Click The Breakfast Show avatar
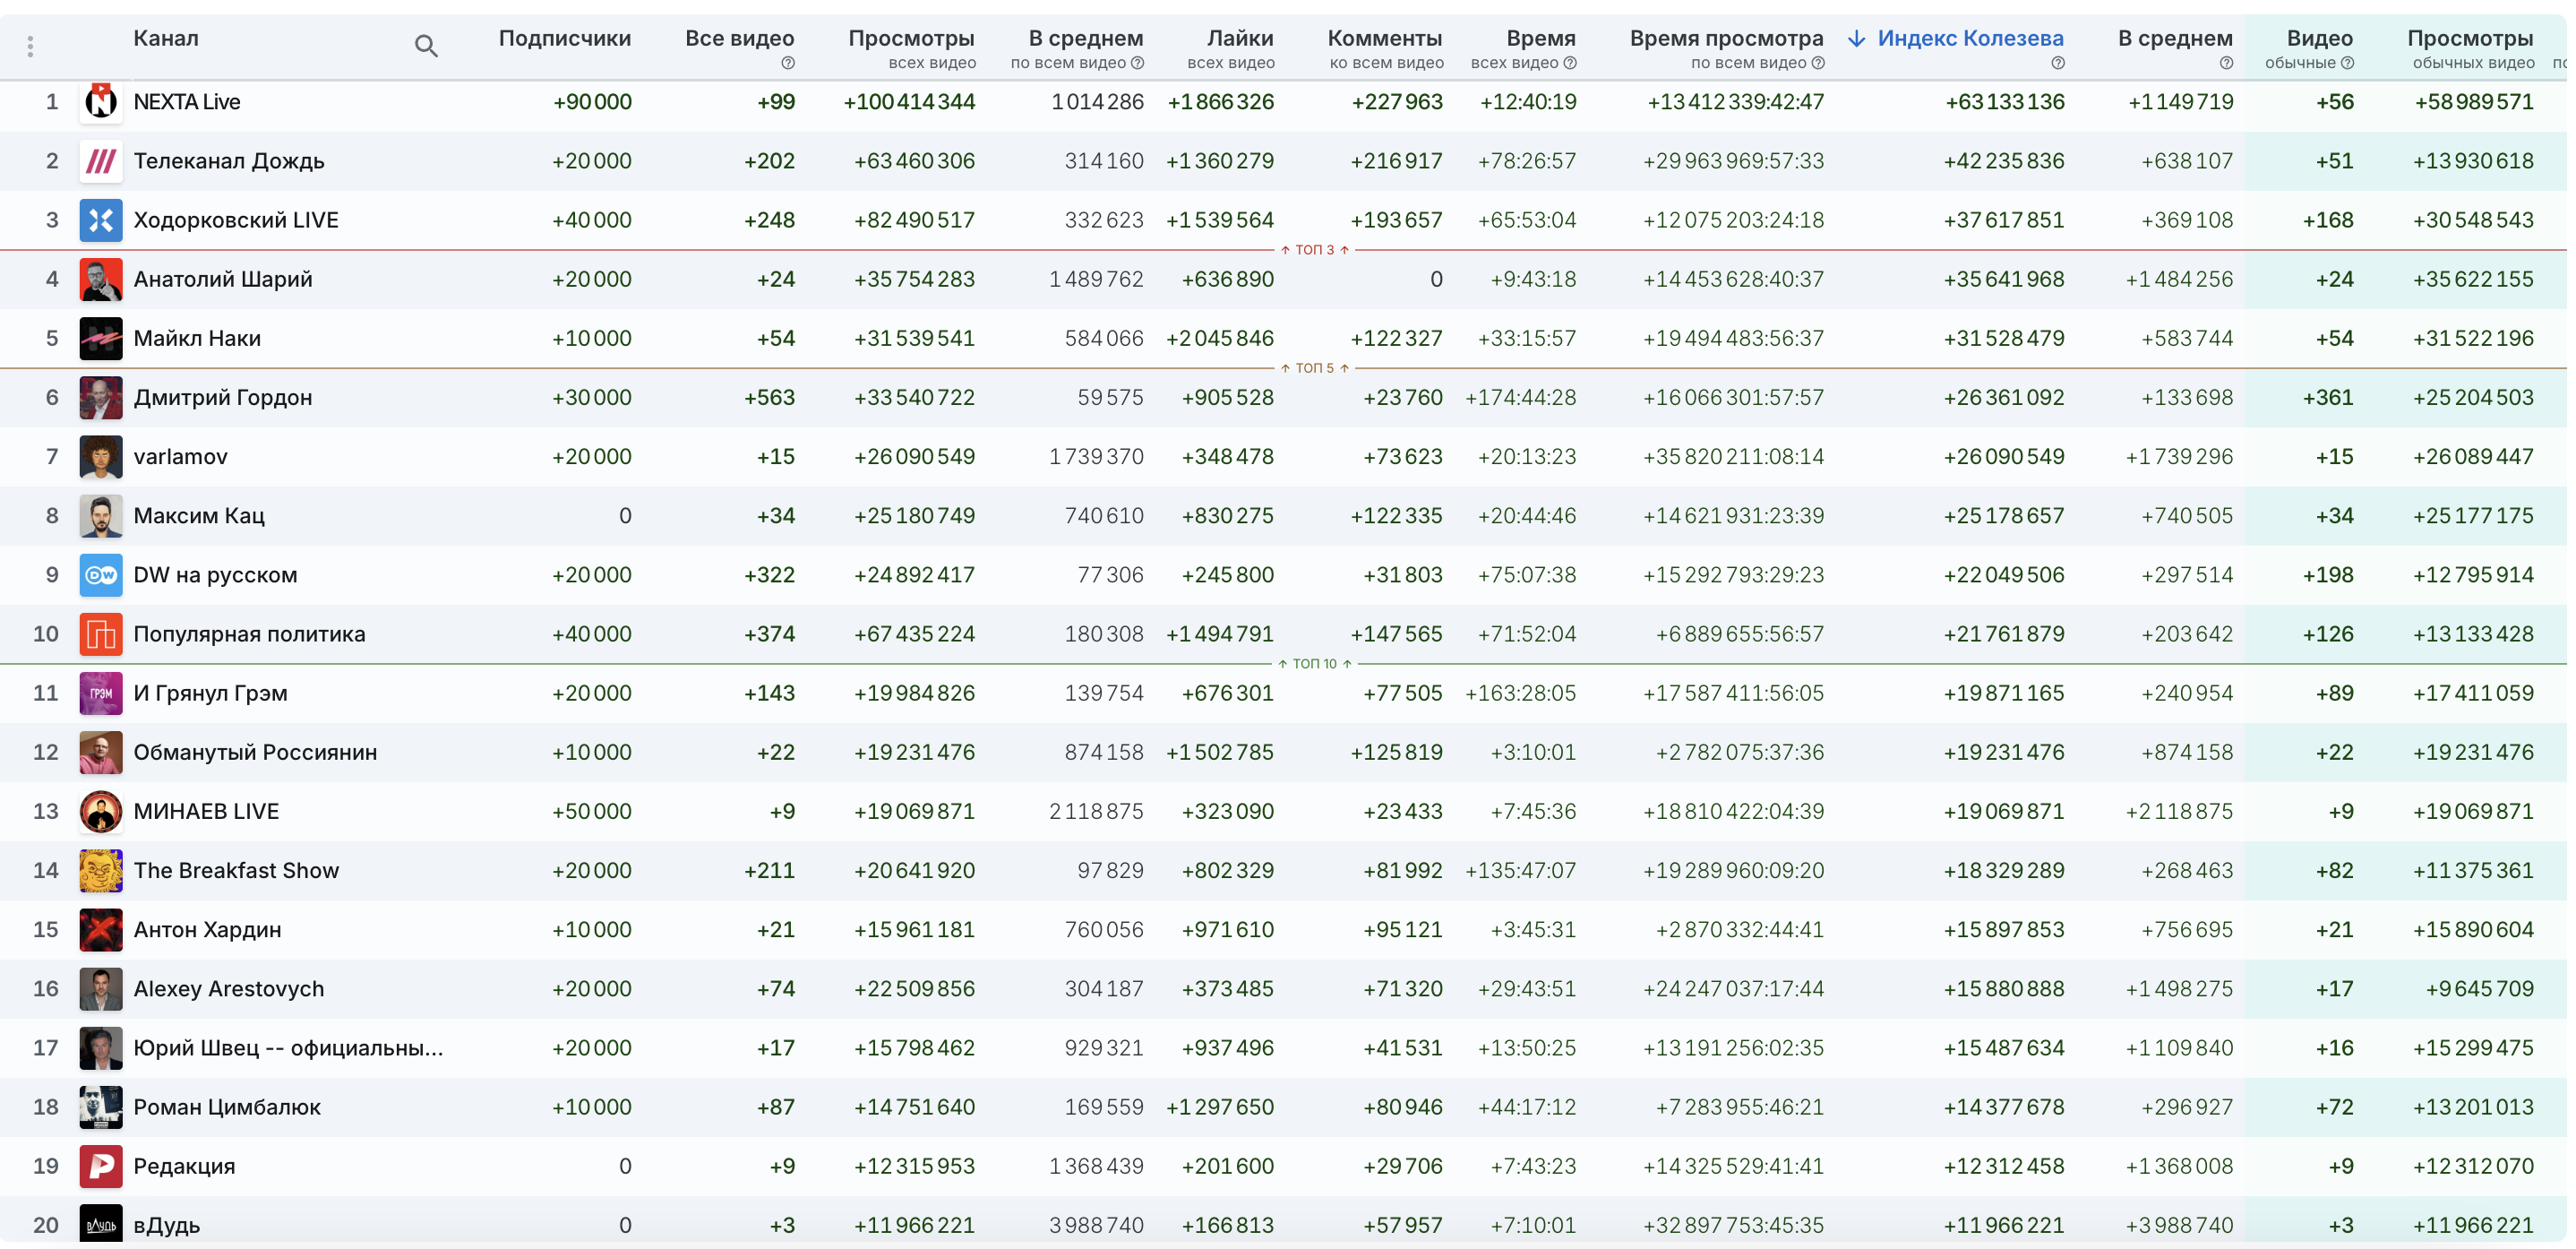This screenshot has width=2576, height=1249. [101, 869]
